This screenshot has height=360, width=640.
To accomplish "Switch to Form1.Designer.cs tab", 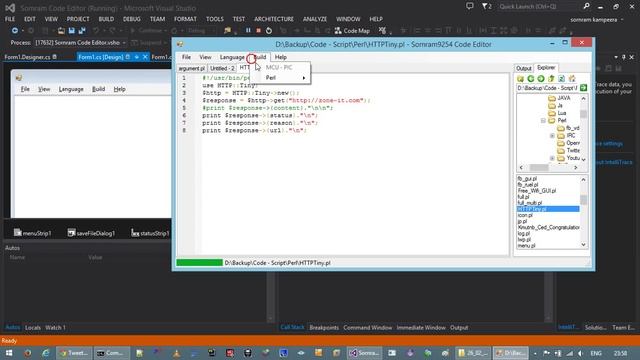I will coord(27,57).
